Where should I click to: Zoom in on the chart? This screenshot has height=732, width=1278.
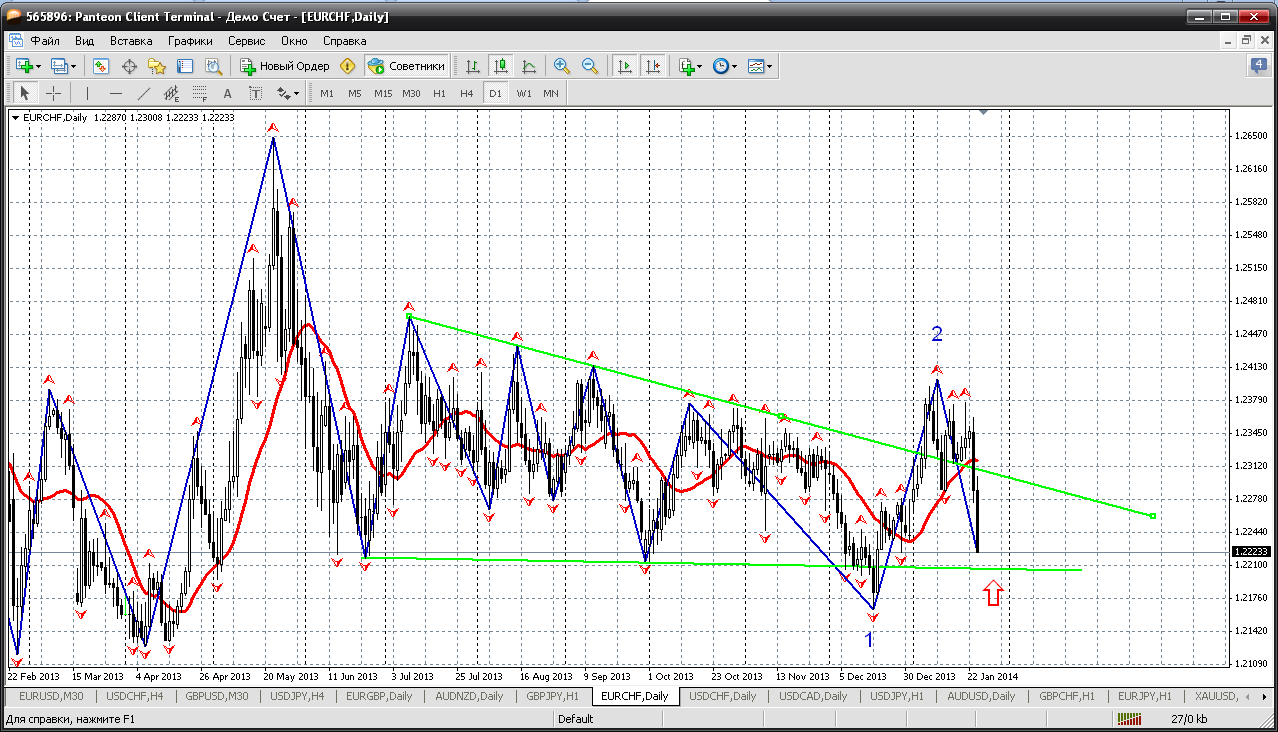[x=562, y=66]
